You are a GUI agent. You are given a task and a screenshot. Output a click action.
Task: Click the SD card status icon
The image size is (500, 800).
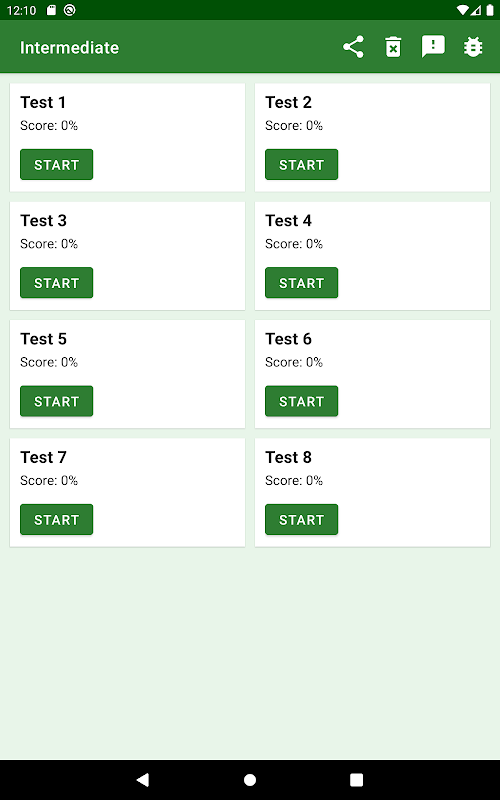coord(51,10)
